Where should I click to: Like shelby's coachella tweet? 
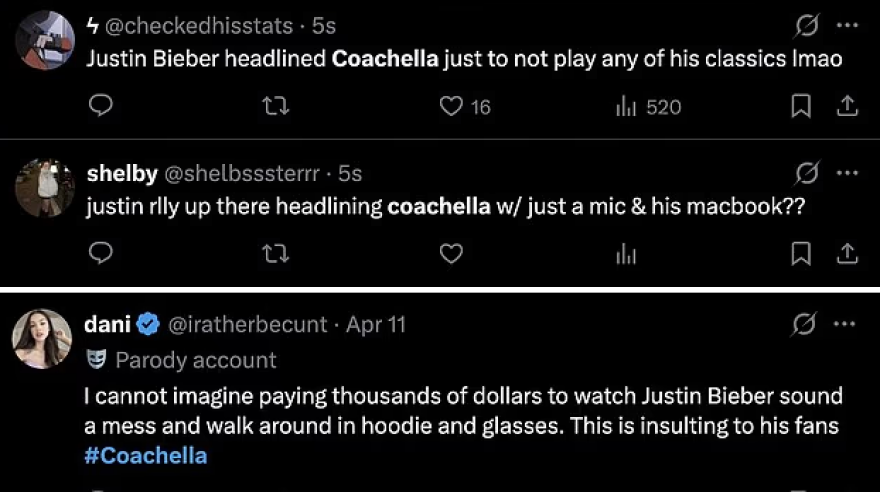(452, 255)
